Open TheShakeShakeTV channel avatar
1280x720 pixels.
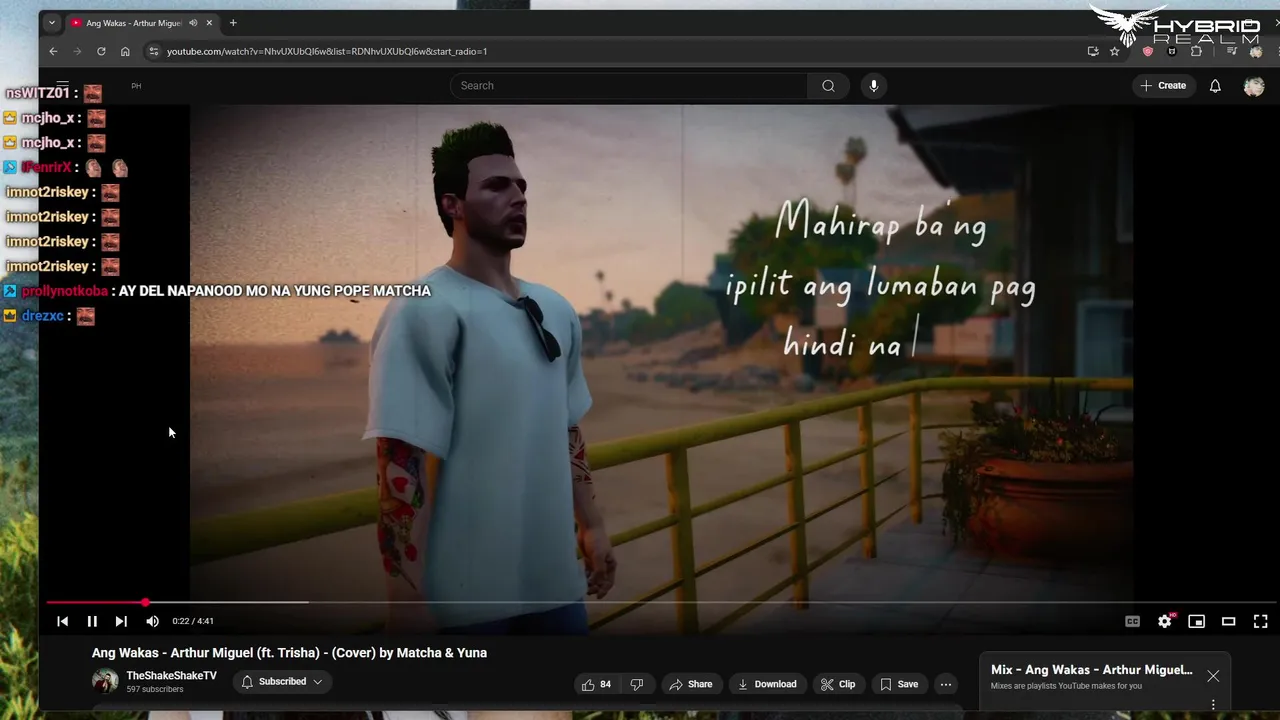[105, 682]
